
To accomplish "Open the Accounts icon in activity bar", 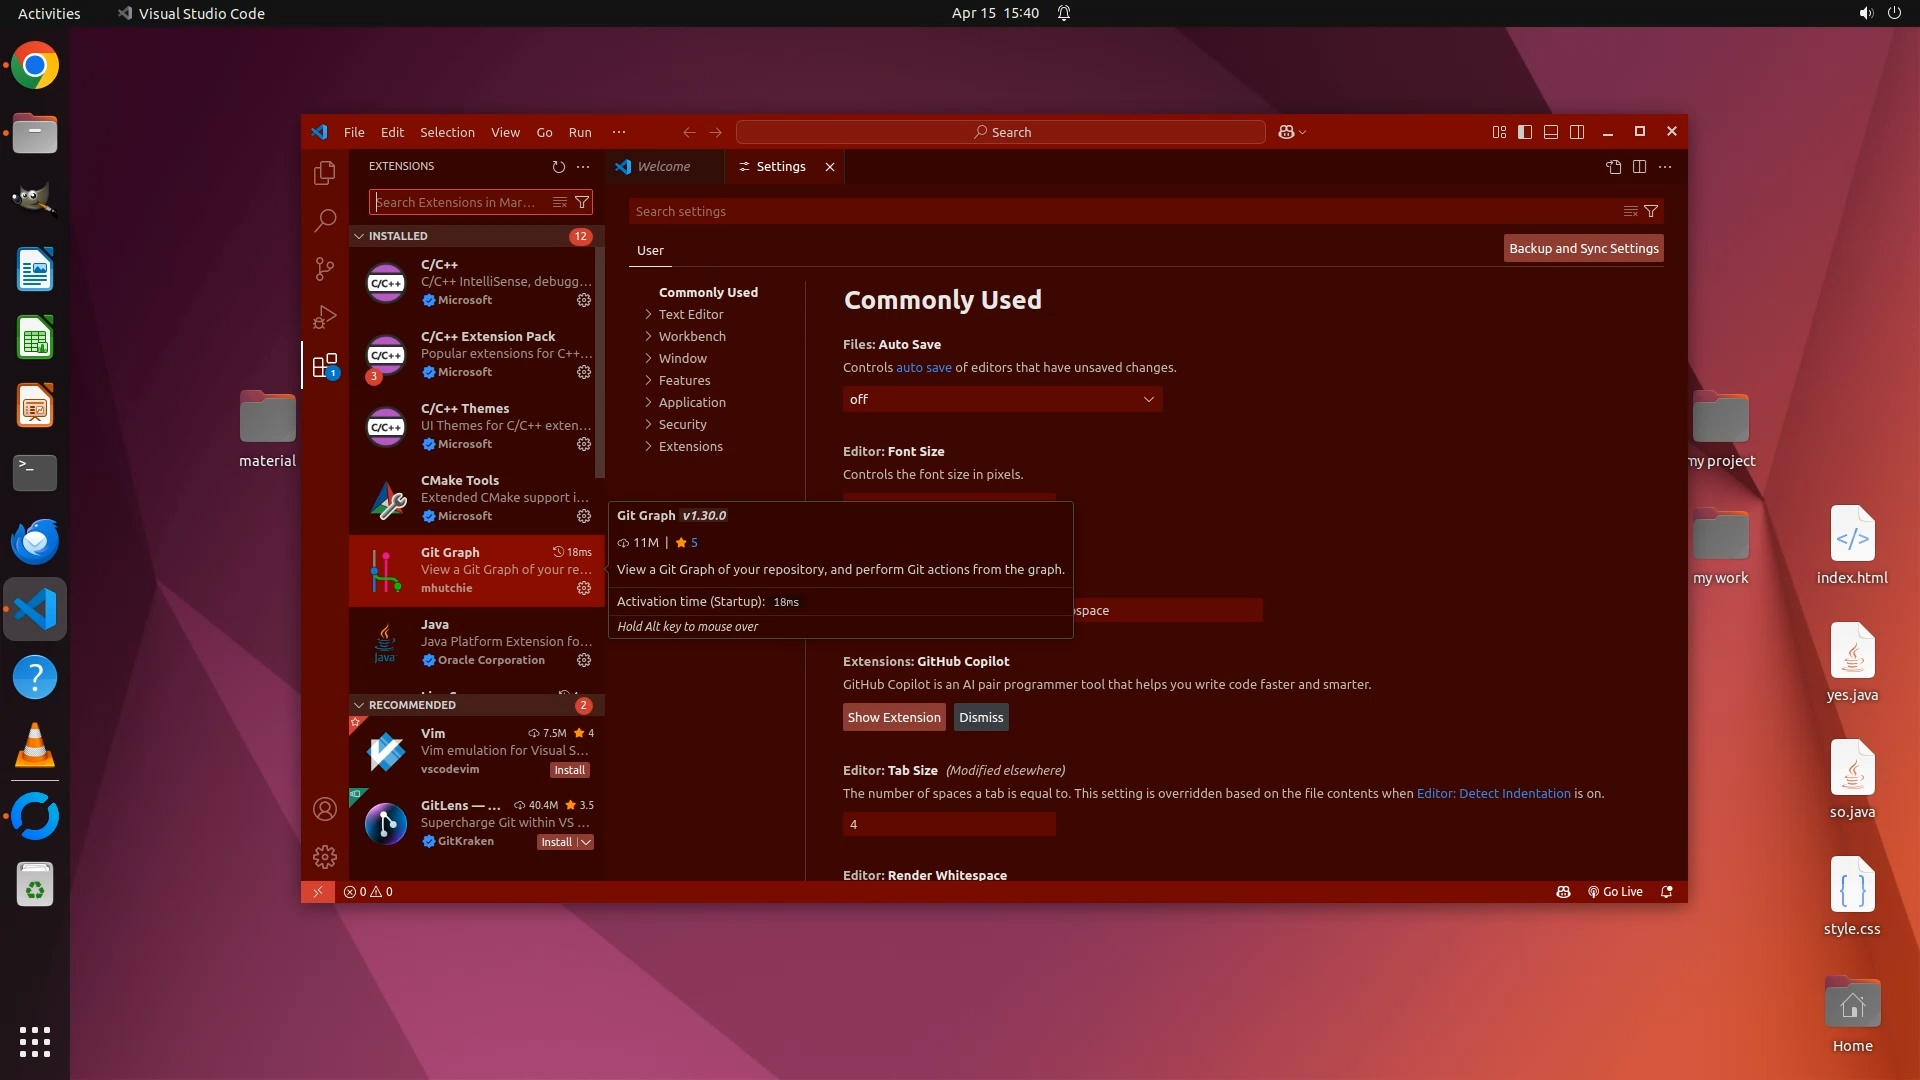I will 324,809.
